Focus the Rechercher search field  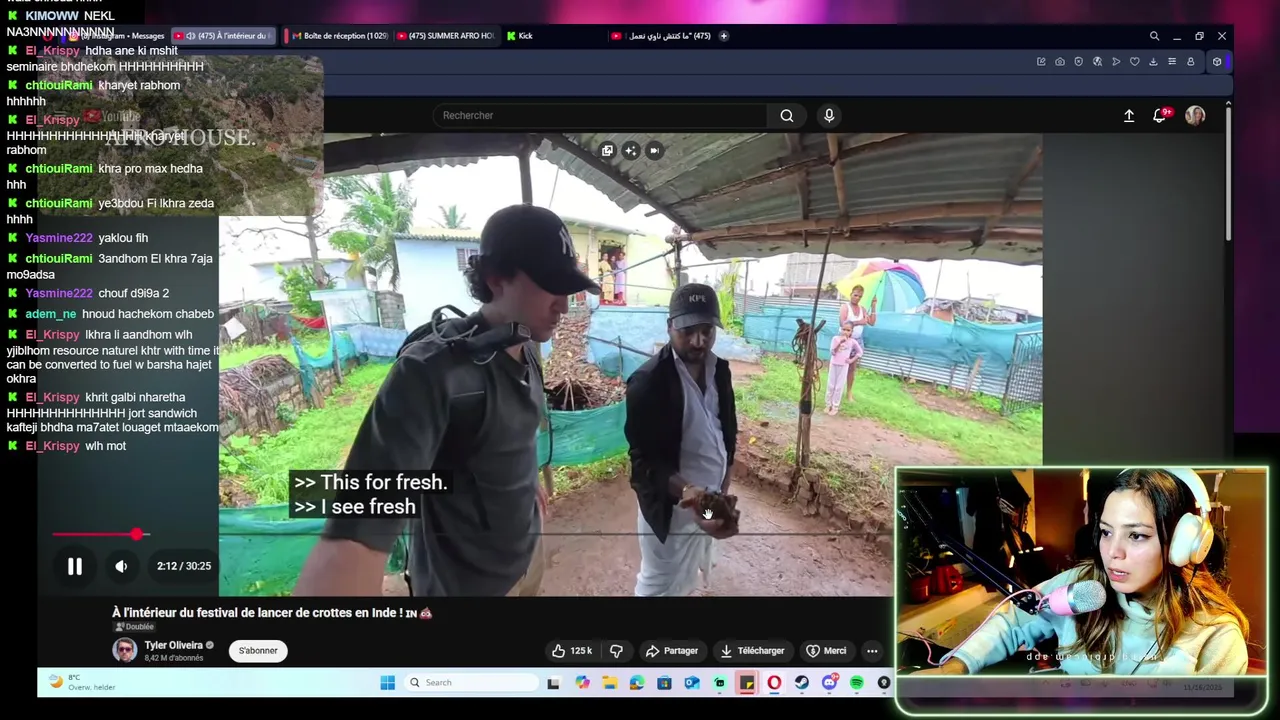click(600, 116)
